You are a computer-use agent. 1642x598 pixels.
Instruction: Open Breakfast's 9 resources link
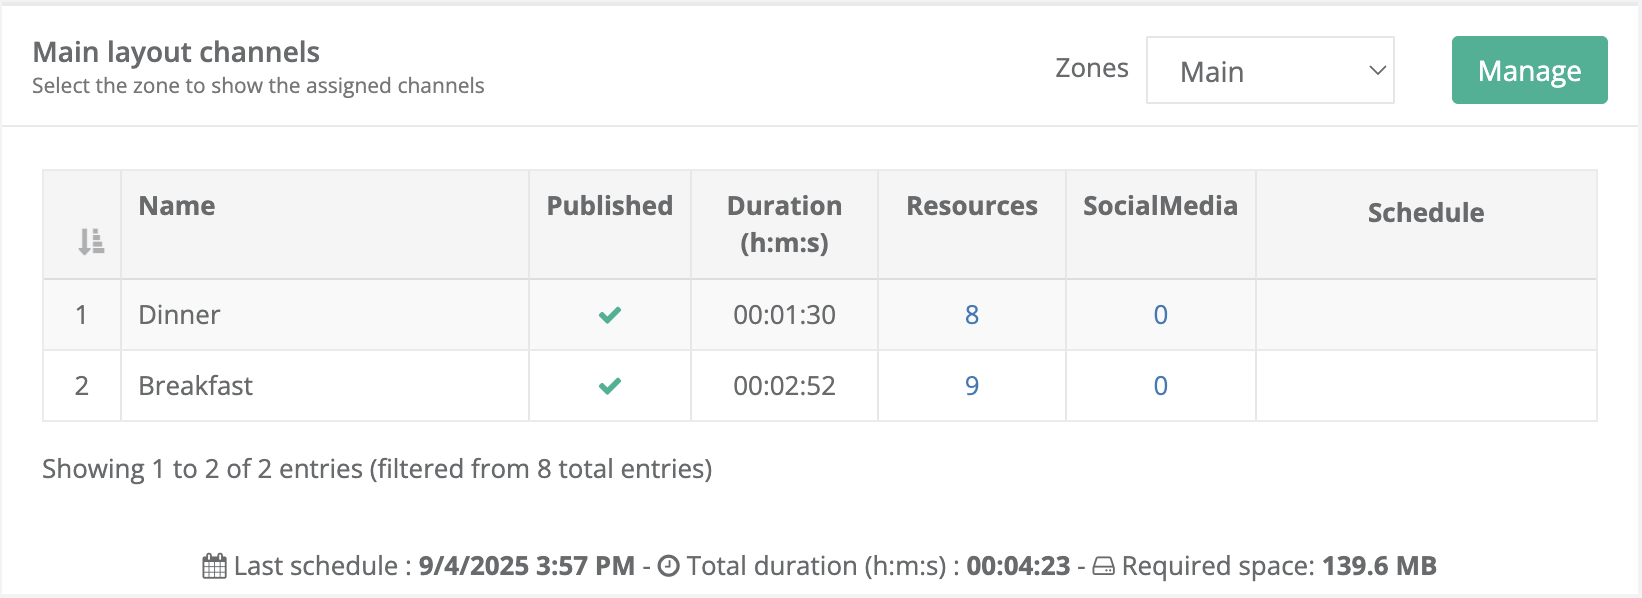pyautogui.click(x=971, y=386)
